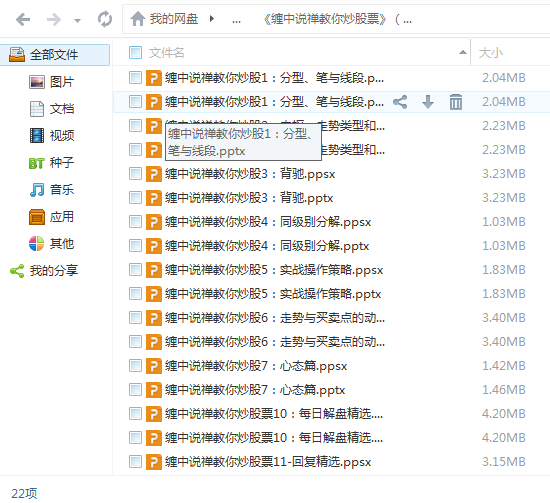Open 我的分享 in the sidebar
The height and width of the screenshot is (503, 550).
pyautogui.click(x=44, y=271)
